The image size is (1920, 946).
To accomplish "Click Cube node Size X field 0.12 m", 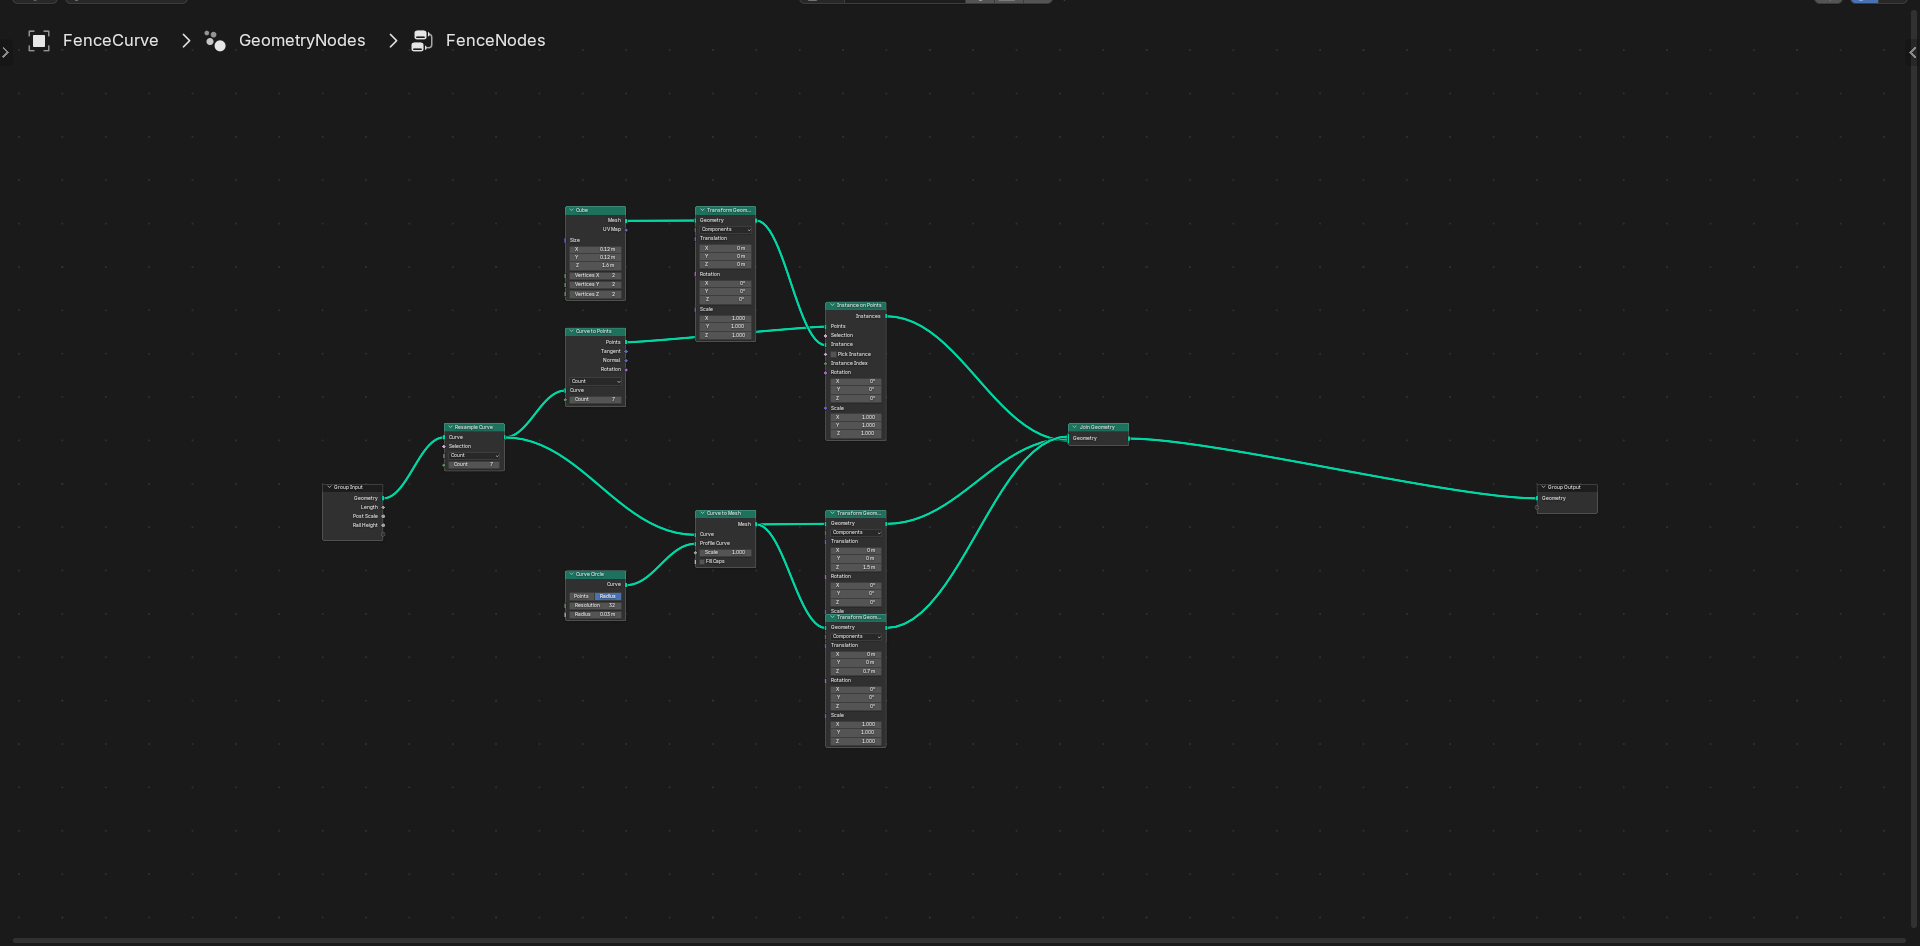I will pos(596,249).
